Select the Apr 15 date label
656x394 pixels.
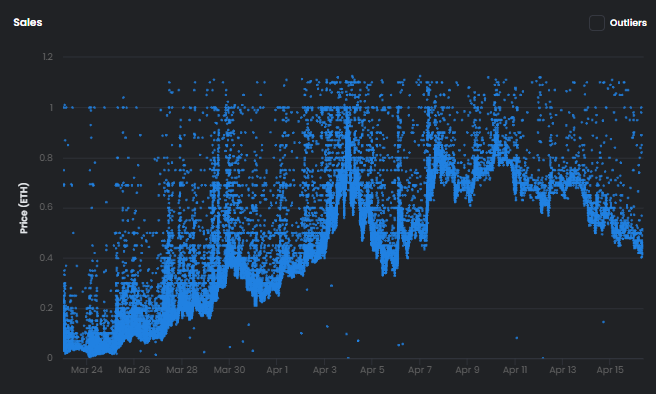[x=610, y=370]
